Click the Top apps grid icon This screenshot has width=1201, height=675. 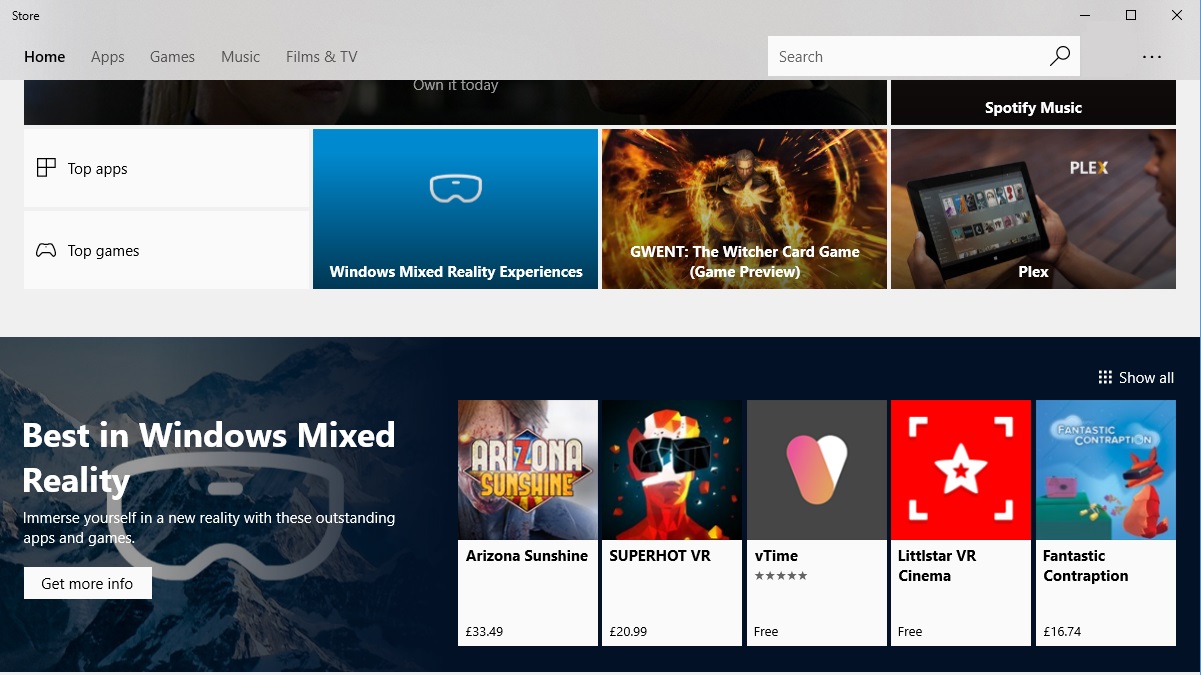[46, 168]
